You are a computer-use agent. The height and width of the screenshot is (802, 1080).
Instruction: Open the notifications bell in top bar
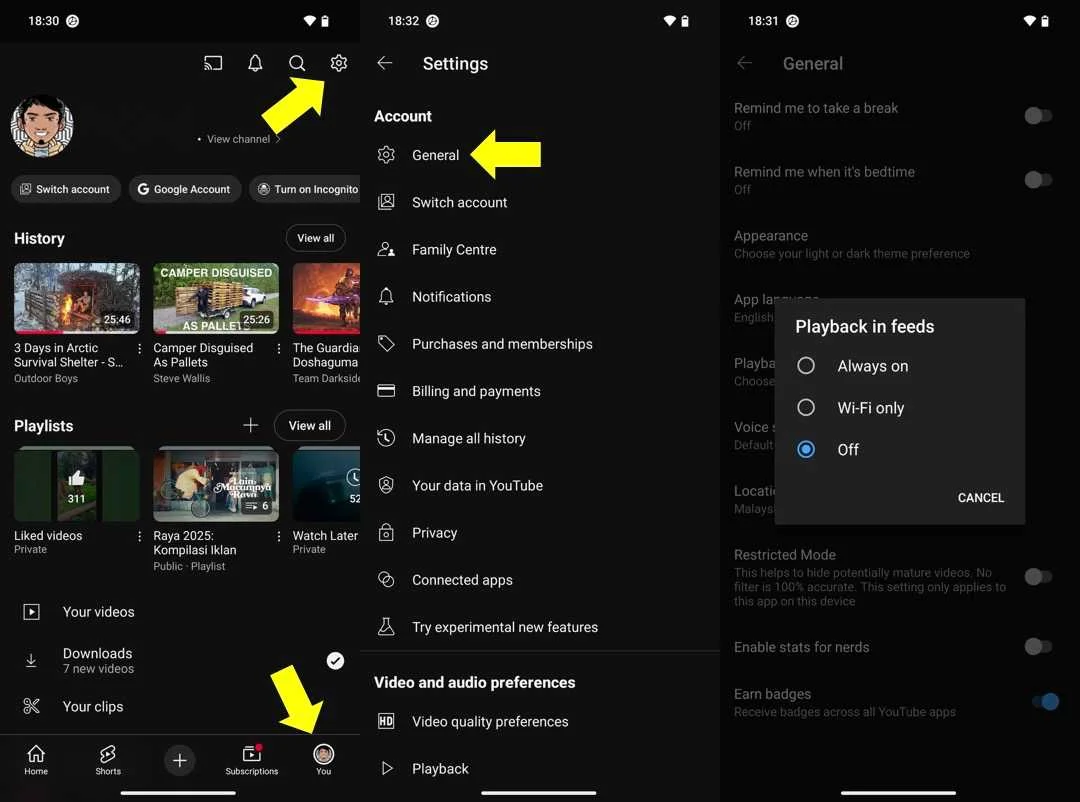click(255, 63)
